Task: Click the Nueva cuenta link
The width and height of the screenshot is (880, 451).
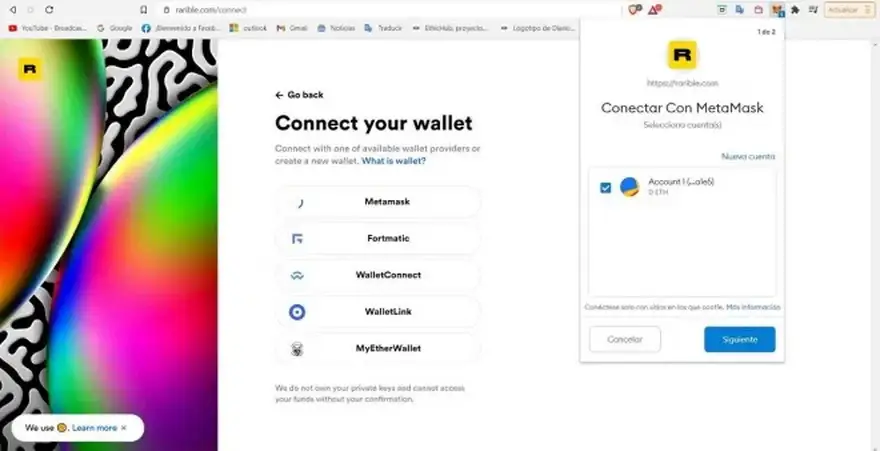Action: coord(748,157)
